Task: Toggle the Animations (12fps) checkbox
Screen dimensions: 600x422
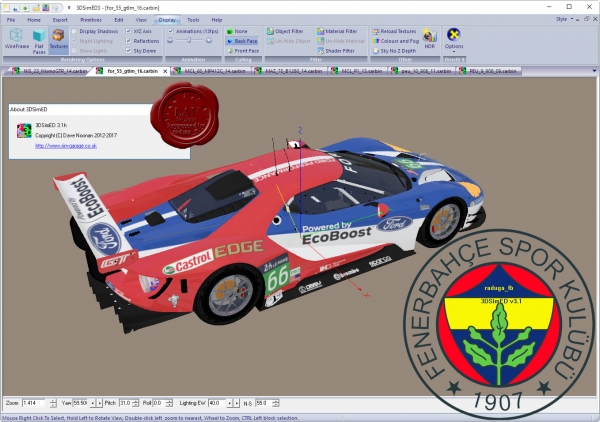Action: pos(171,31)
